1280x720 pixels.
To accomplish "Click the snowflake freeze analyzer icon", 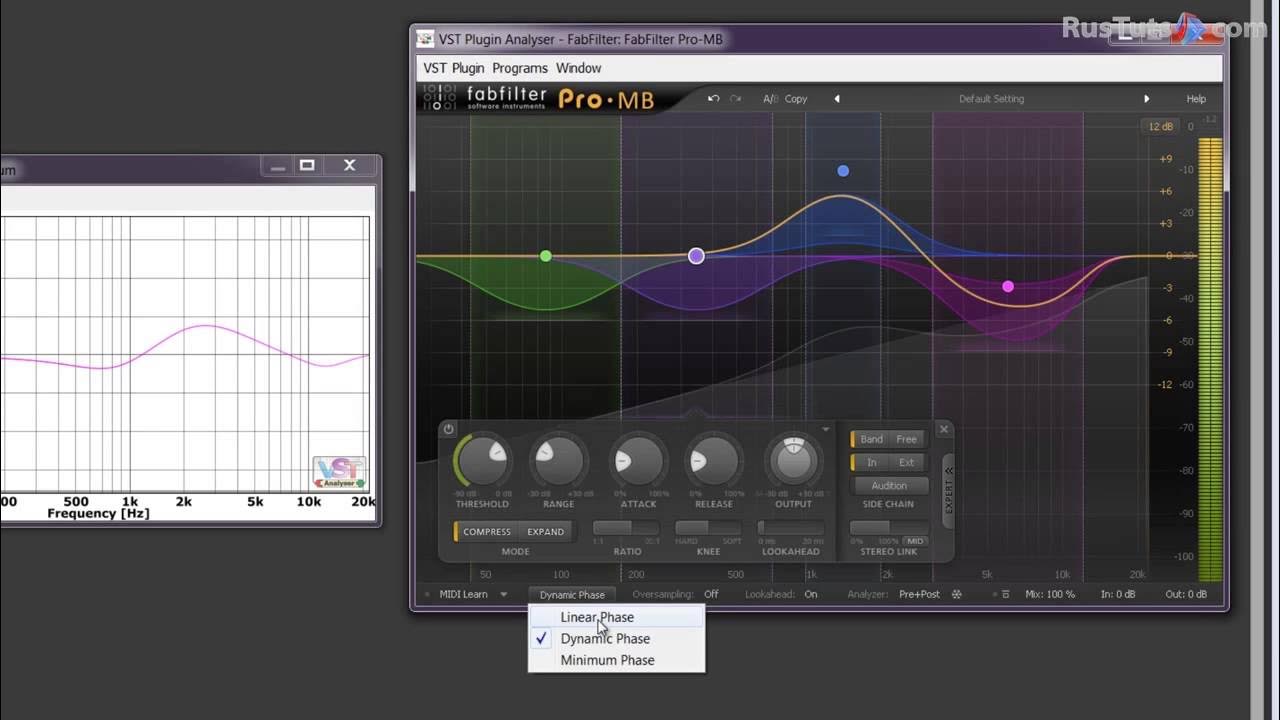I will 956,594.
